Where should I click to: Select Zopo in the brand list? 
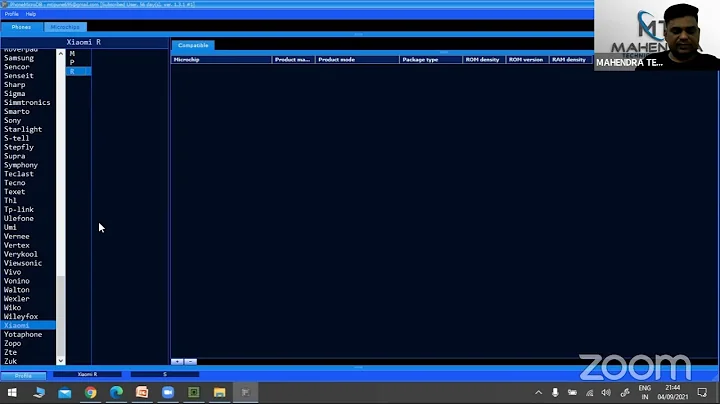12,343
